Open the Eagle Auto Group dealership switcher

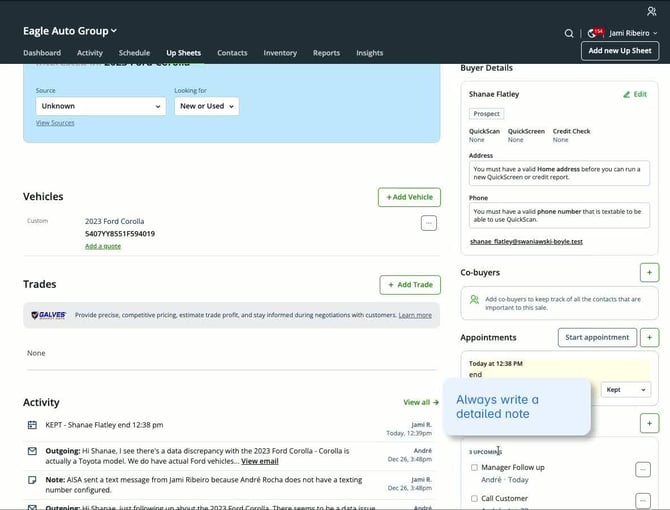(x=70, y=31)
